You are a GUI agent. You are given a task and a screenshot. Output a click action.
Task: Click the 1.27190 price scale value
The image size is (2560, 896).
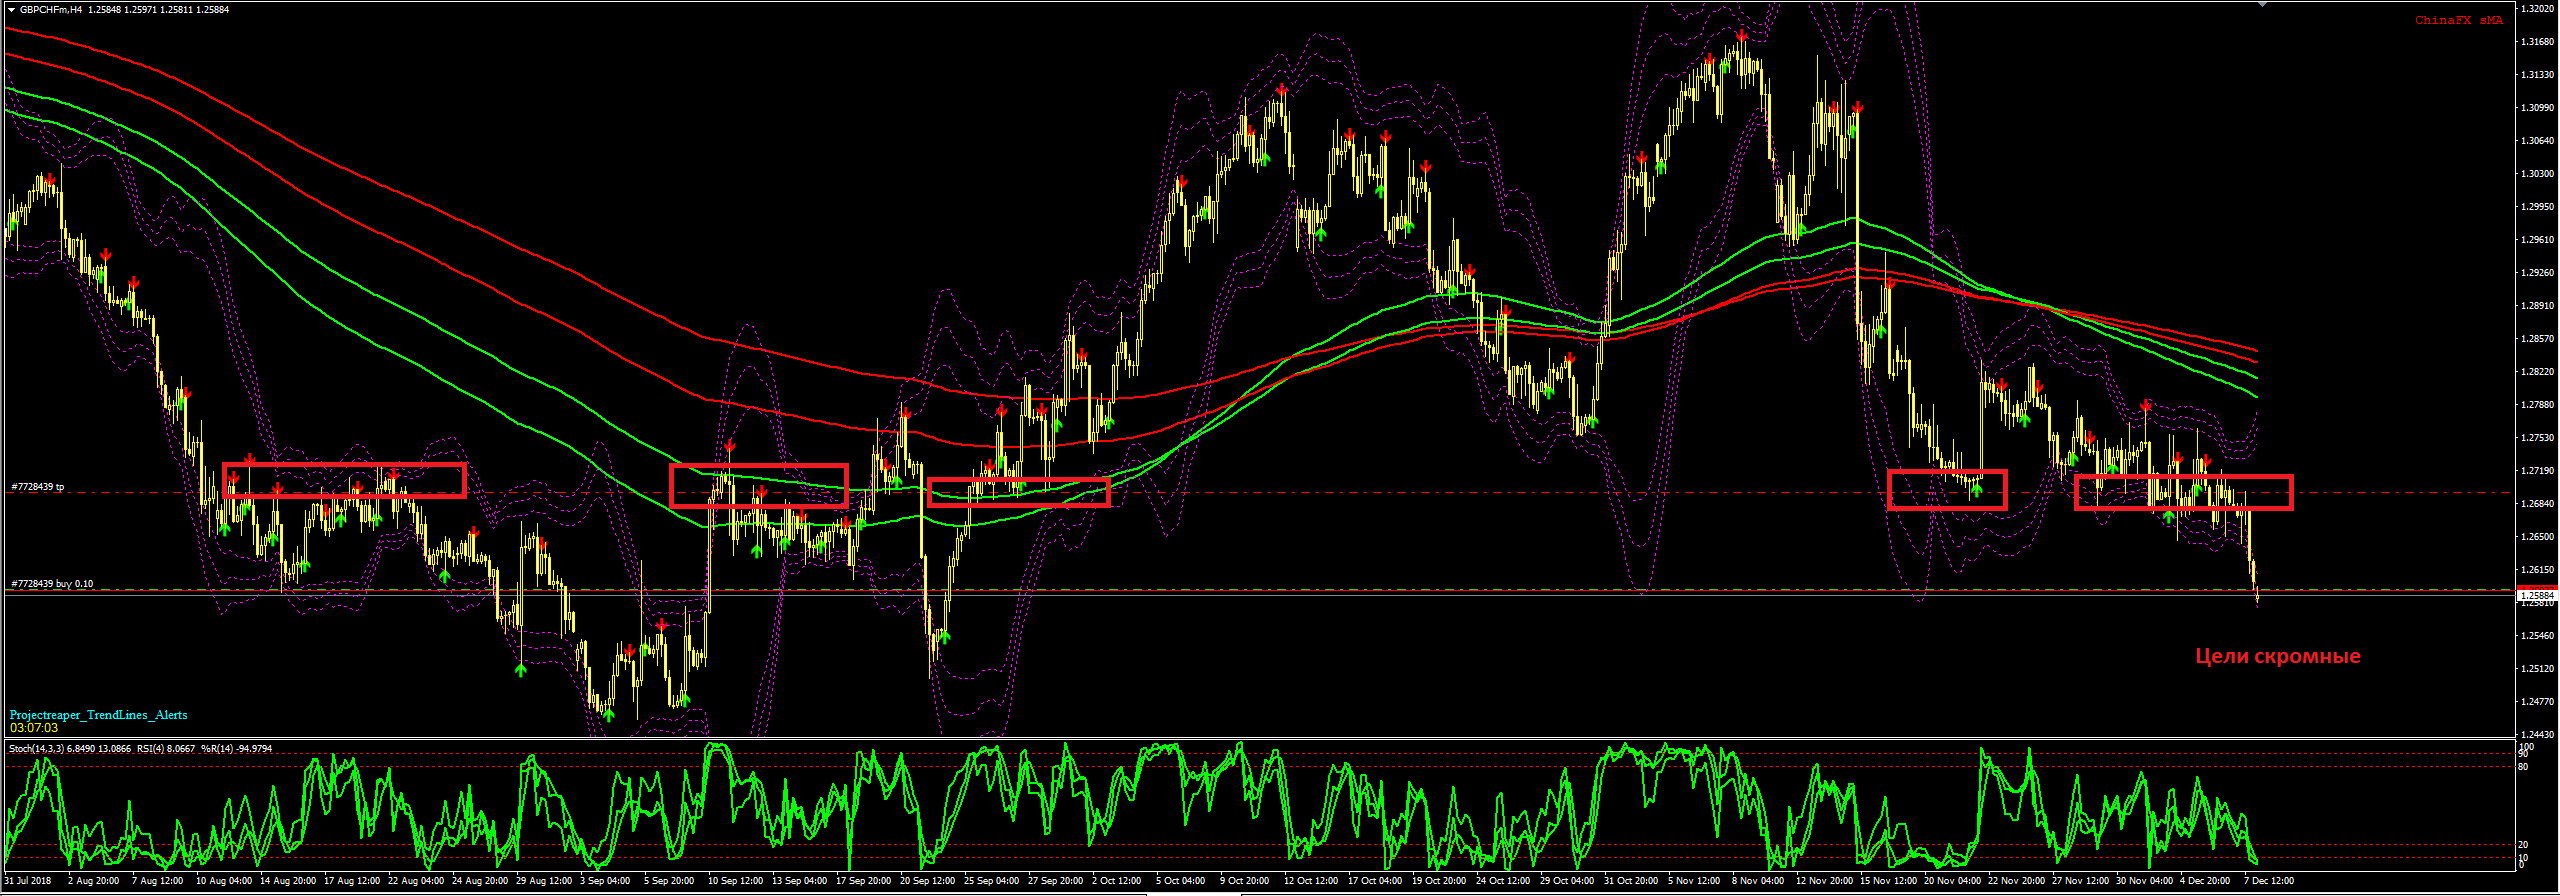point(2536,470)
